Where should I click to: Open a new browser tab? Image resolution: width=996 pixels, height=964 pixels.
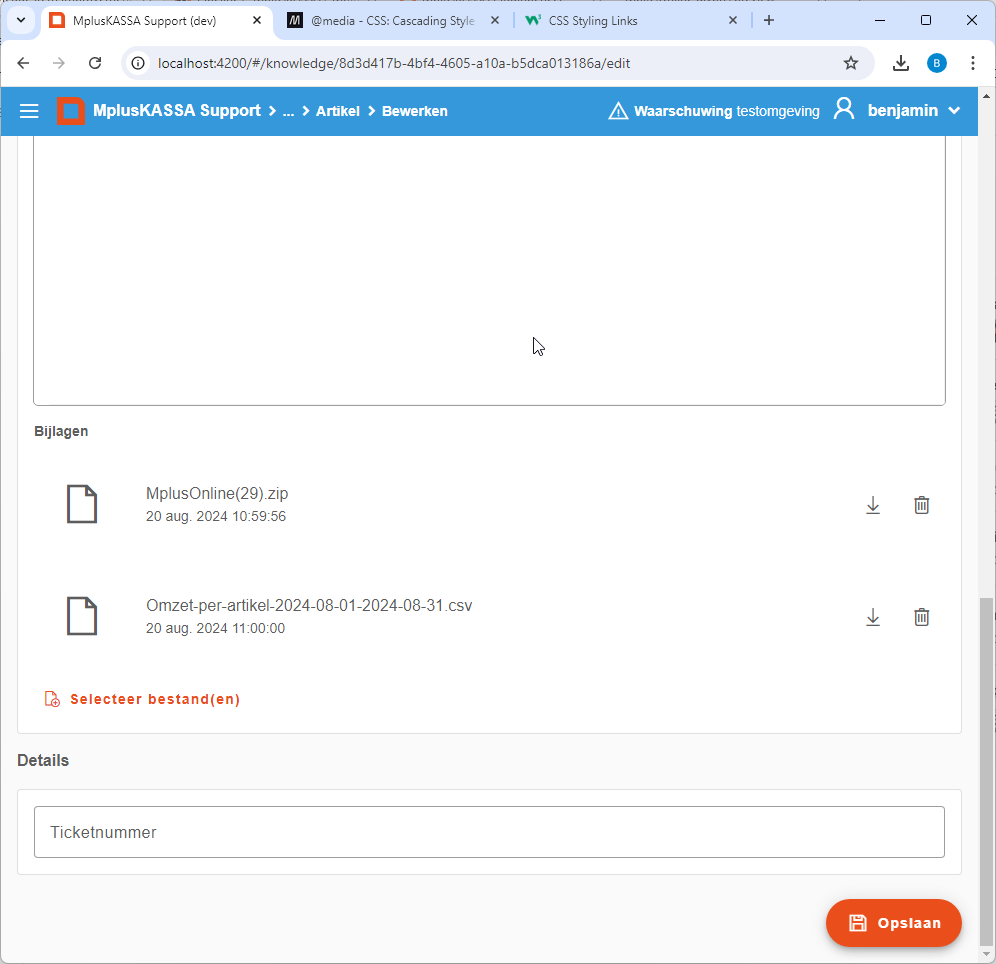[769, 20]
